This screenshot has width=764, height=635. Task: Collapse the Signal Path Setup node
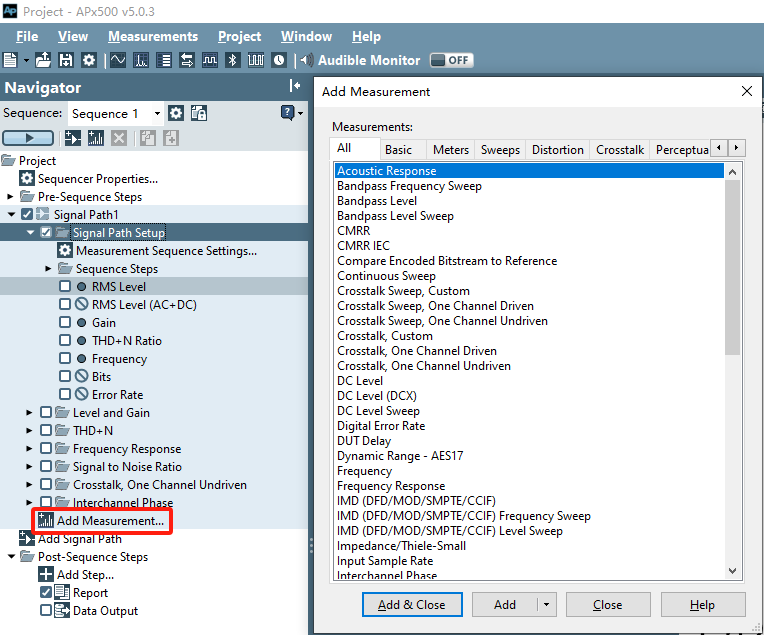(30, 232)
